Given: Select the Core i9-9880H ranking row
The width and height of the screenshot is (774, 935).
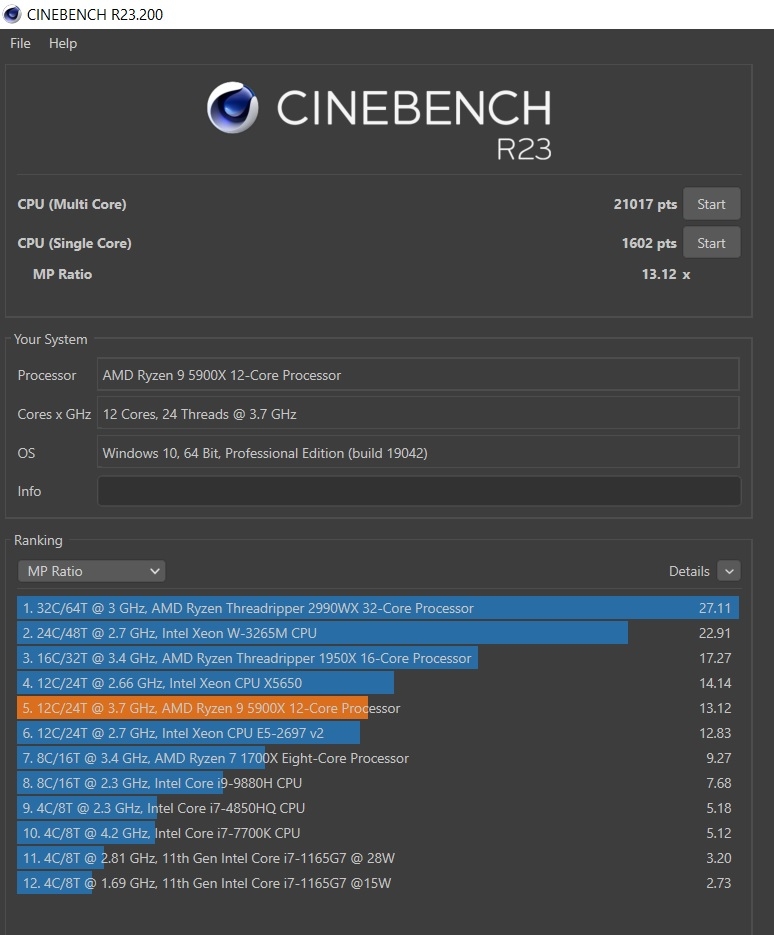Looking at the screenshot, I should [378, 783].
